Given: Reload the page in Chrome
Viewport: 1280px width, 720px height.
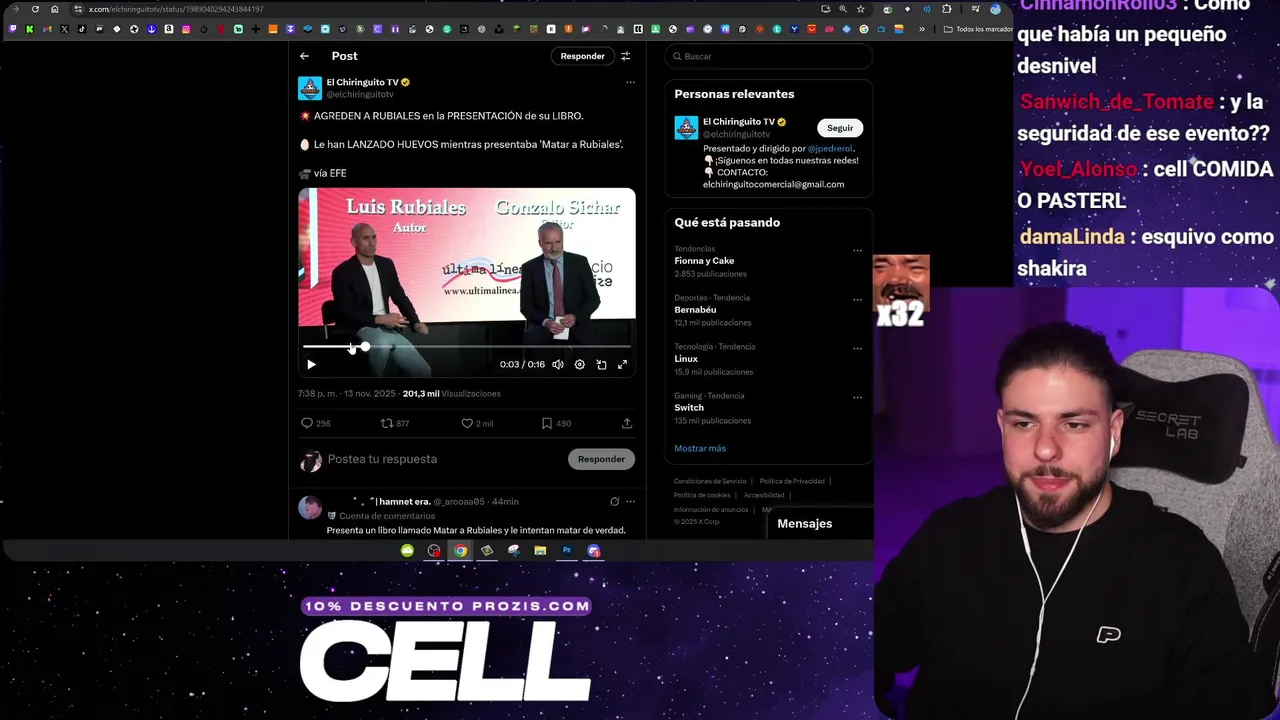Looking at the screenshot, I should click(35, 9).
